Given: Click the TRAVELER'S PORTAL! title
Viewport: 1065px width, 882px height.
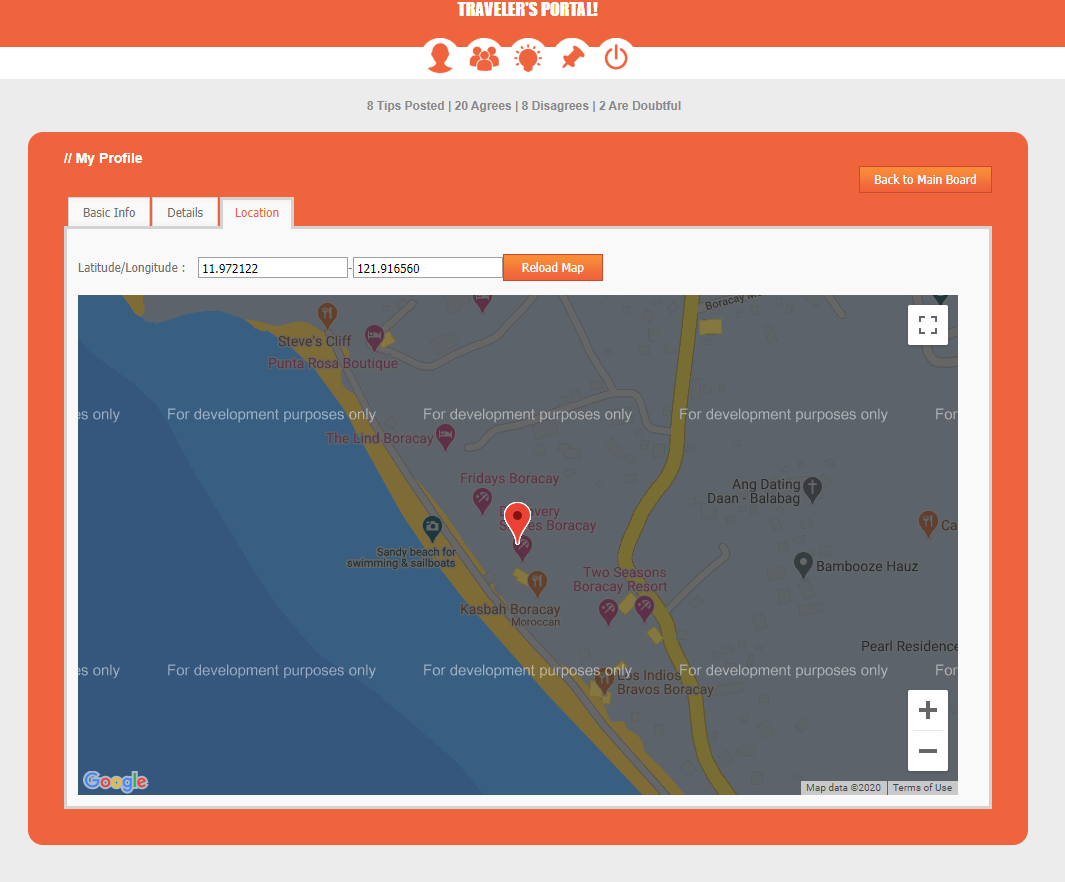Looking at the screenshot, I should pos(528,10).
